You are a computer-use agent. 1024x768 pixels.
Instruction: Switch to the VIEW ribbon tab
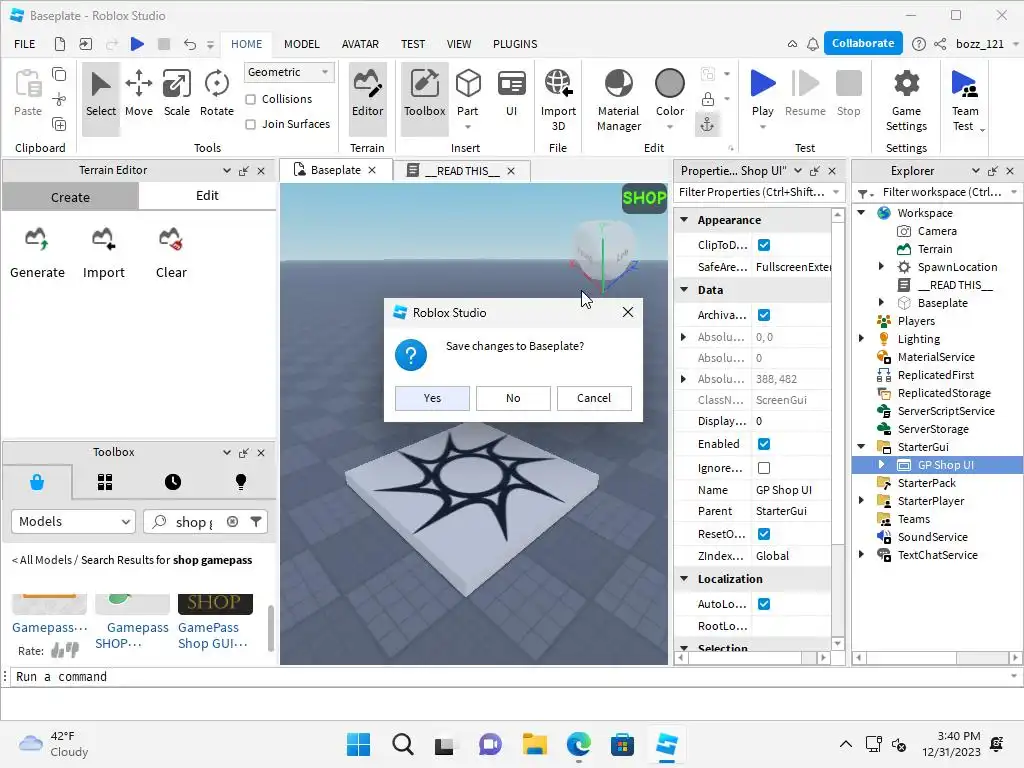pyautogui.click(x=458, y=44)
